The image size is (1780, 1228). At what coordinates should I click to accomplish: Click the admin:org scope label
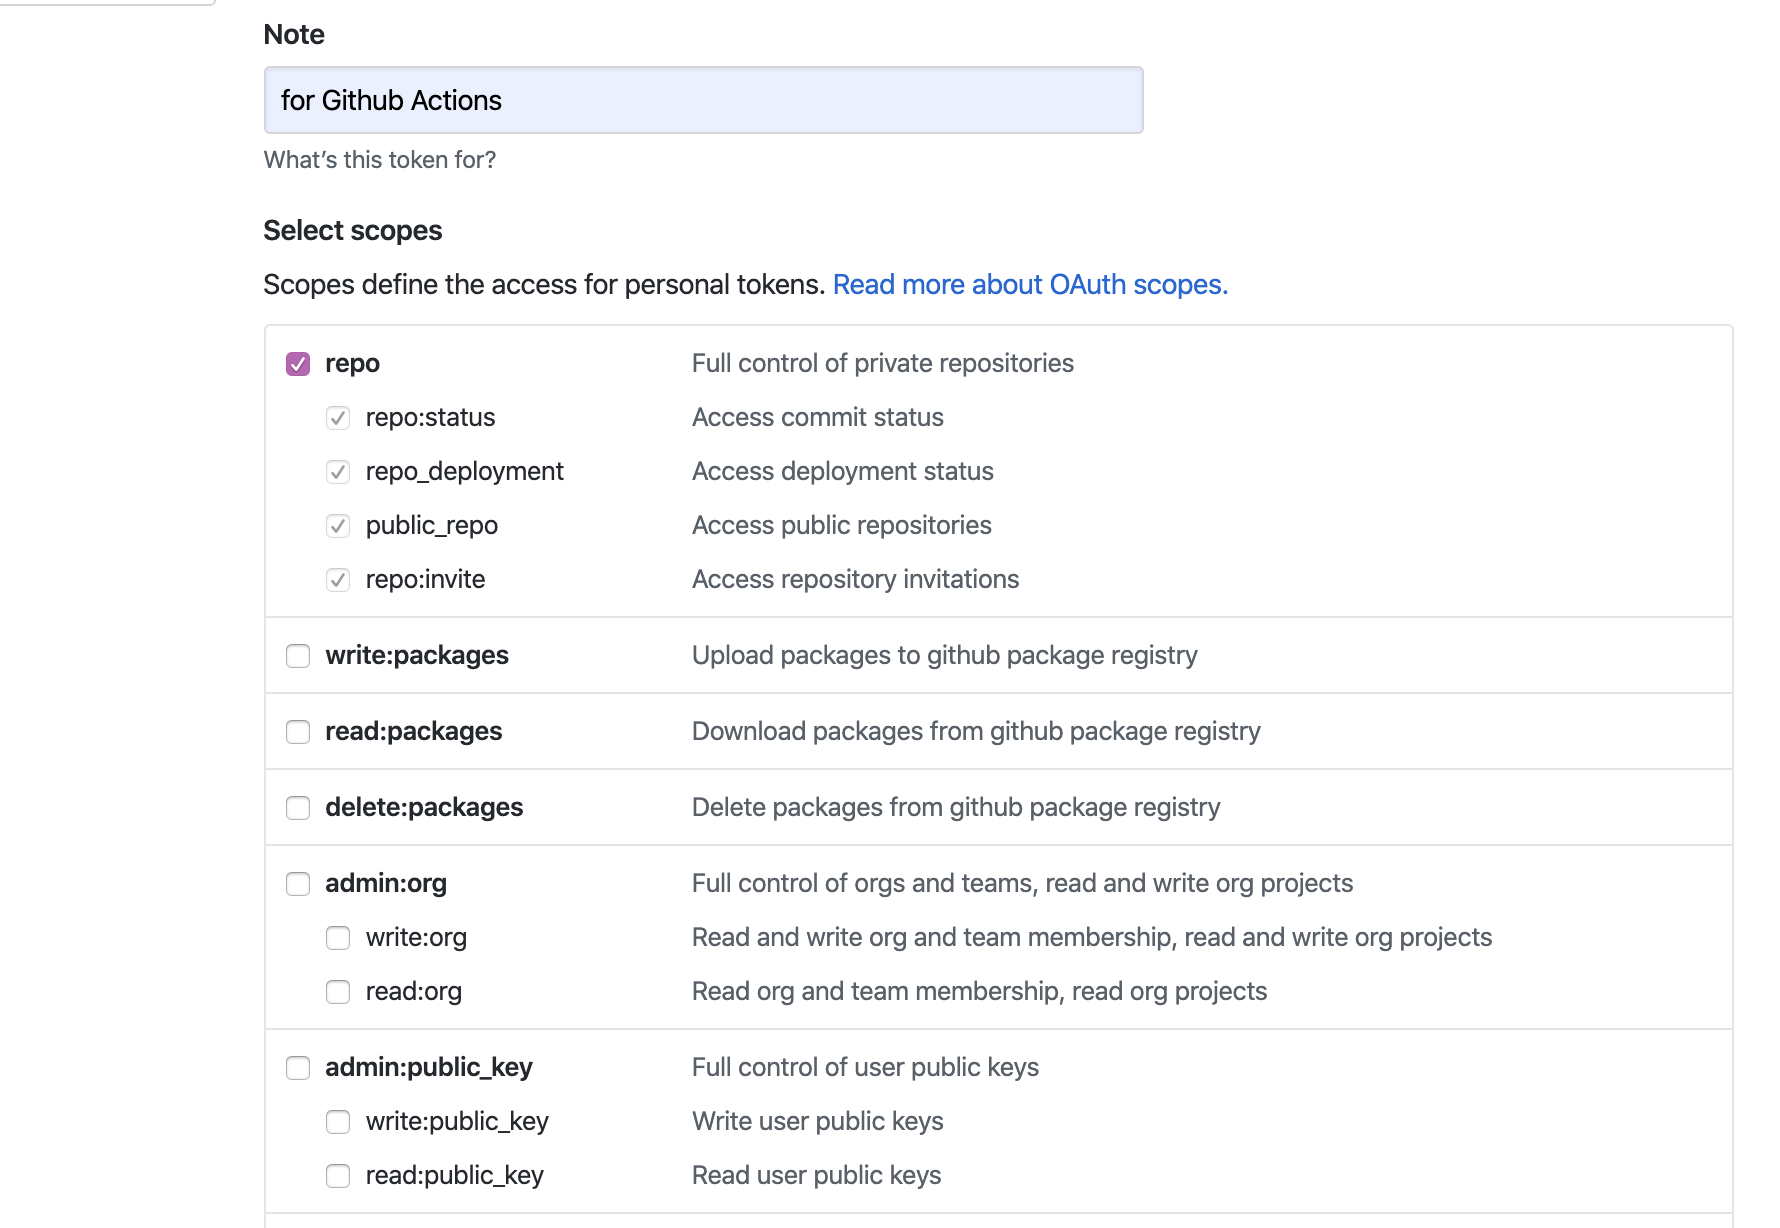(x=386, y=884)
